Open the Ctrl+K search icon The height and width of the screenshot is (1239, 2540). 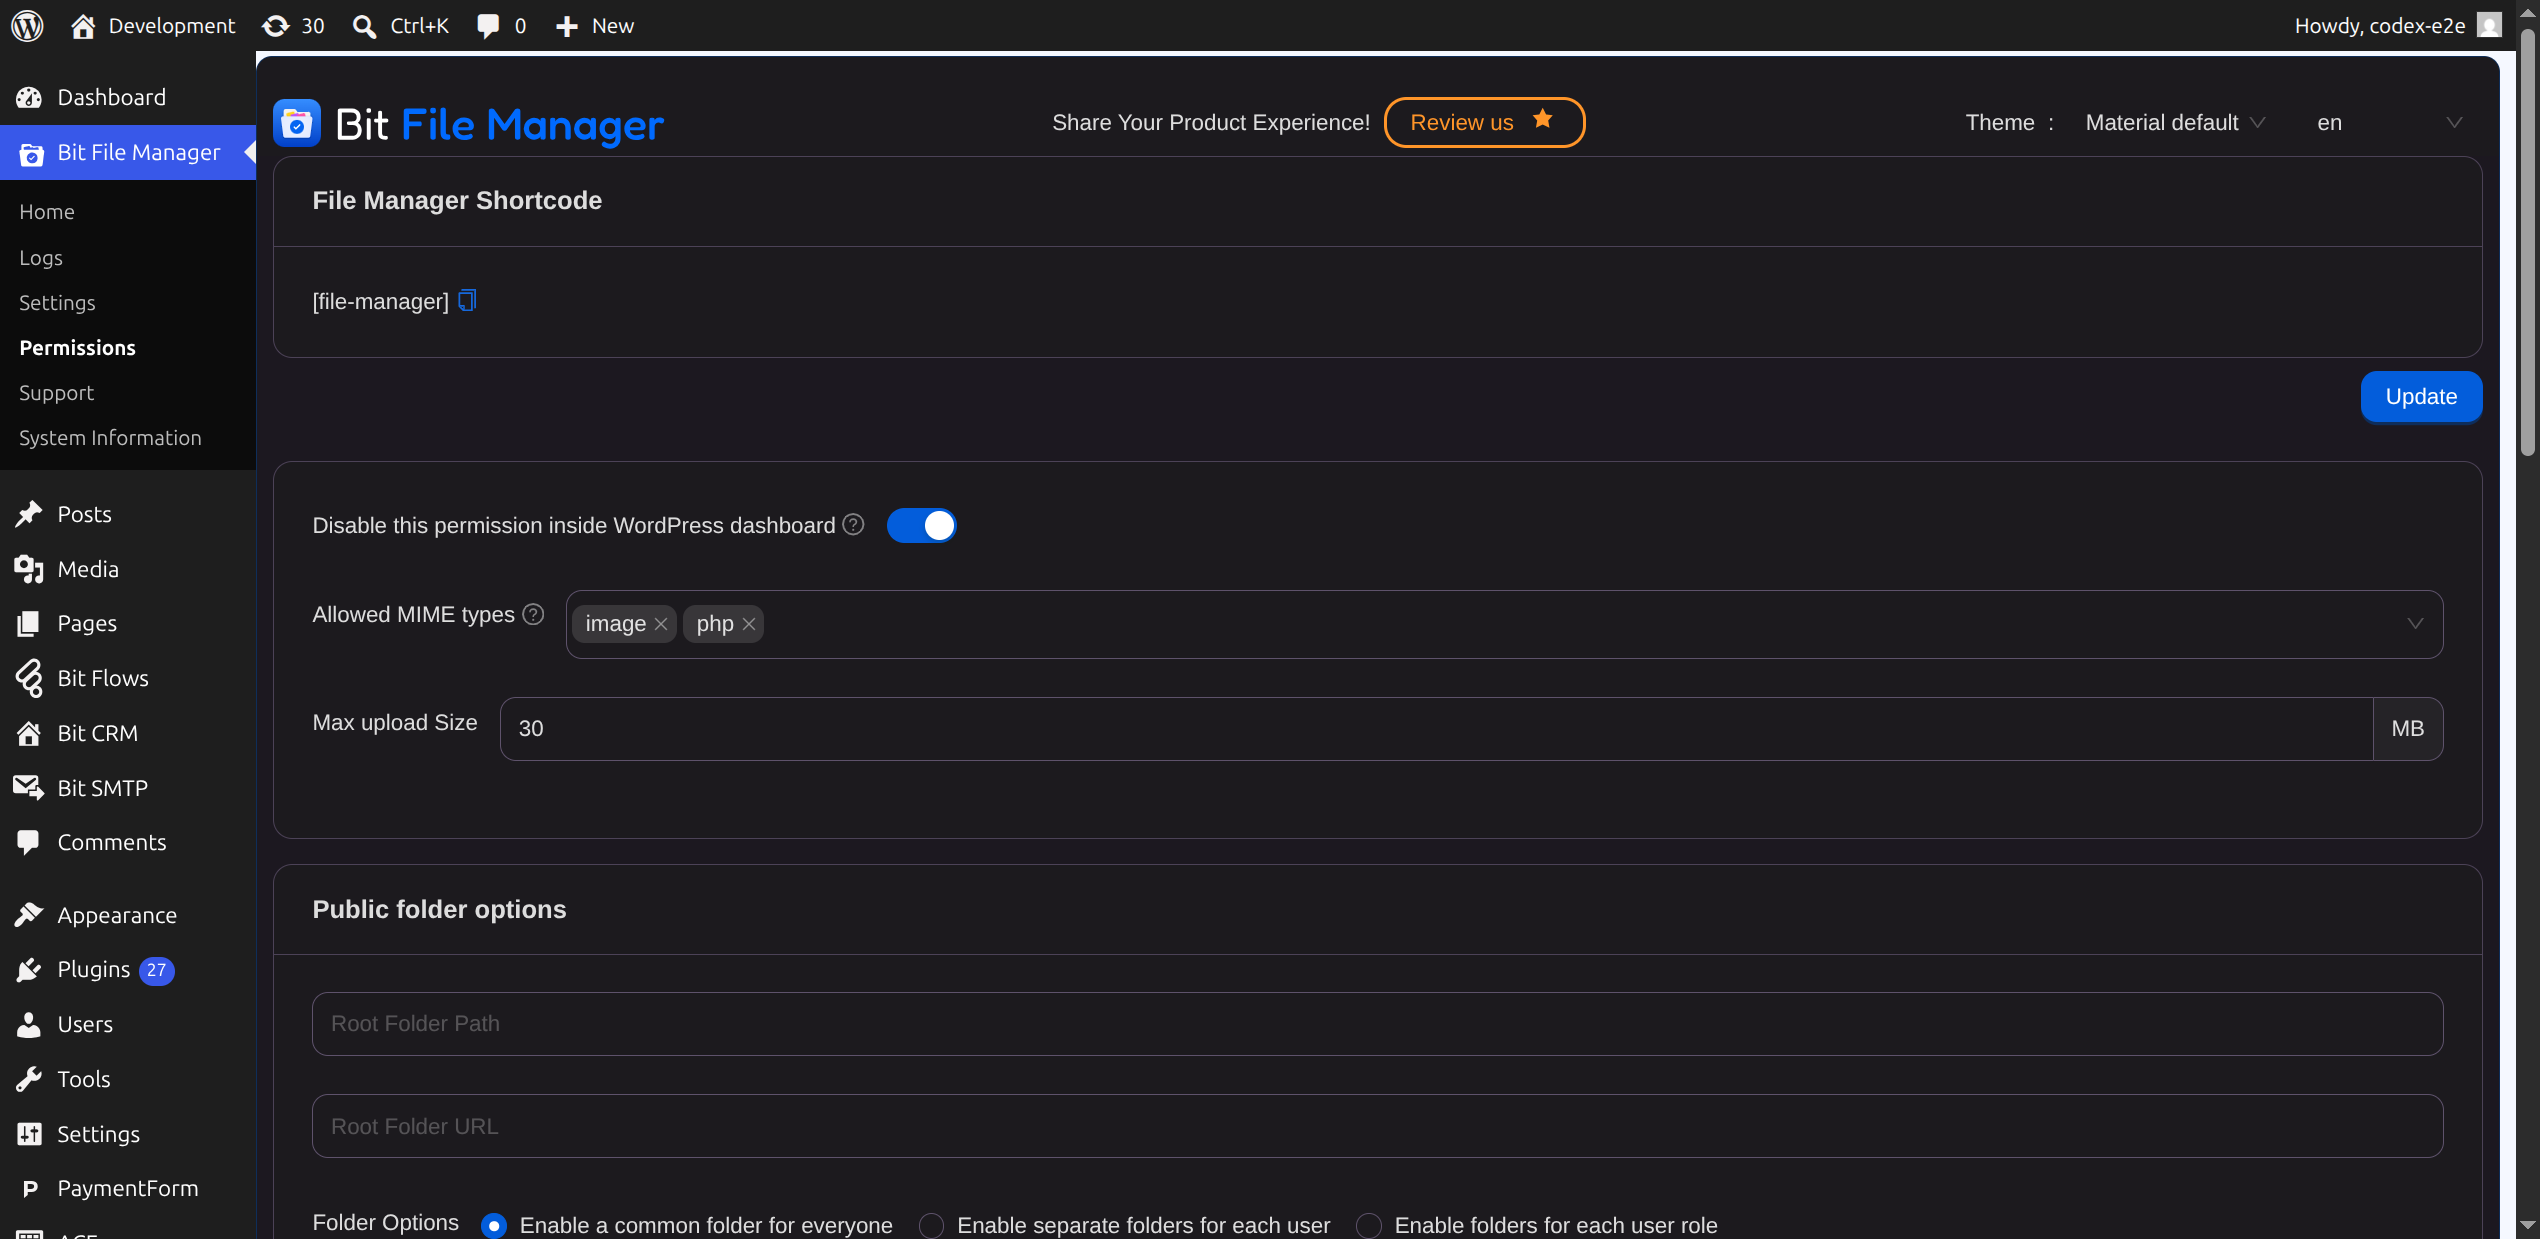[365, 26]
